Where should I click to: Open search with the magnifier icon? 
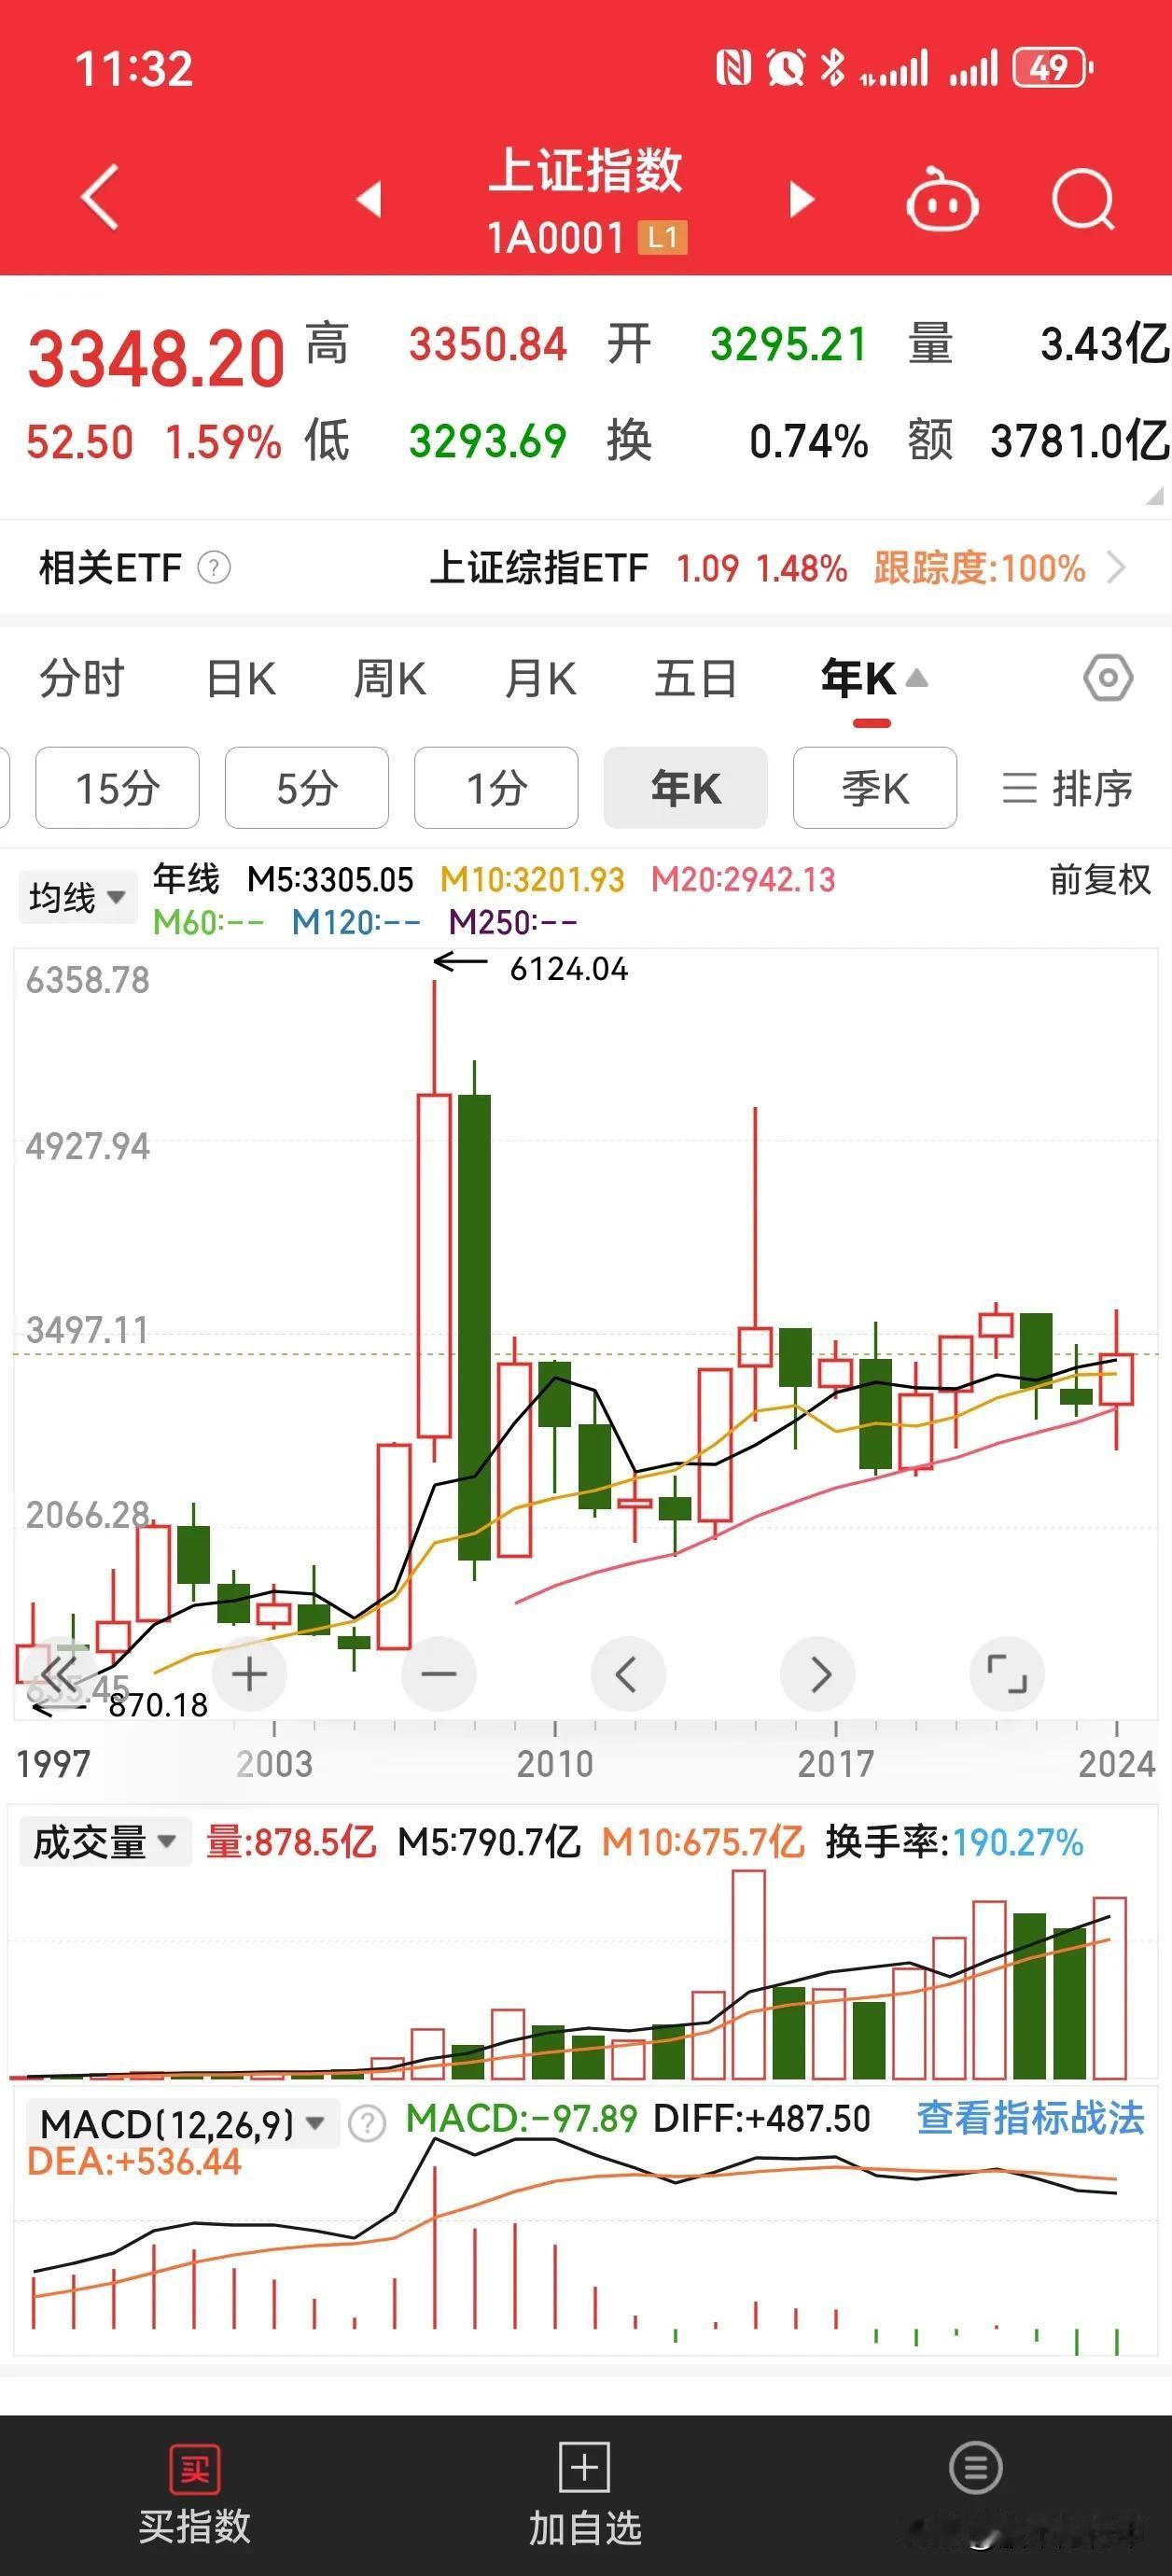[x=1084, y=199]
